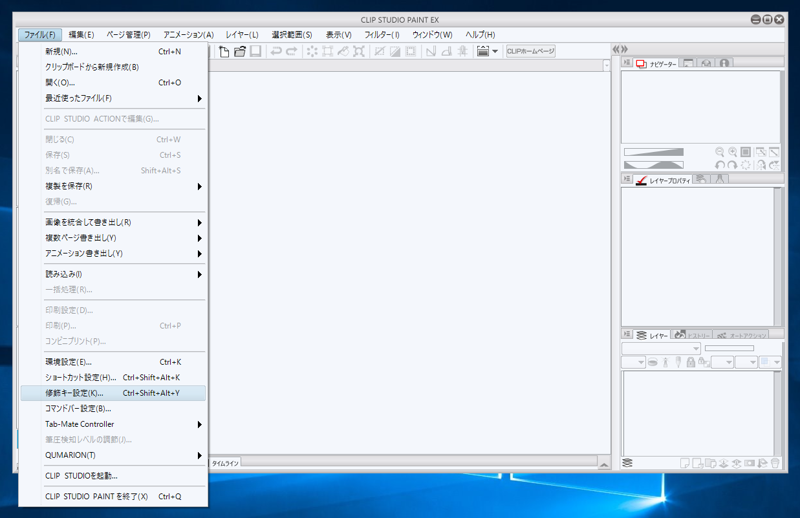
Task: Click the Show selection border toolbar icon
Action: [x=411, y=51]
